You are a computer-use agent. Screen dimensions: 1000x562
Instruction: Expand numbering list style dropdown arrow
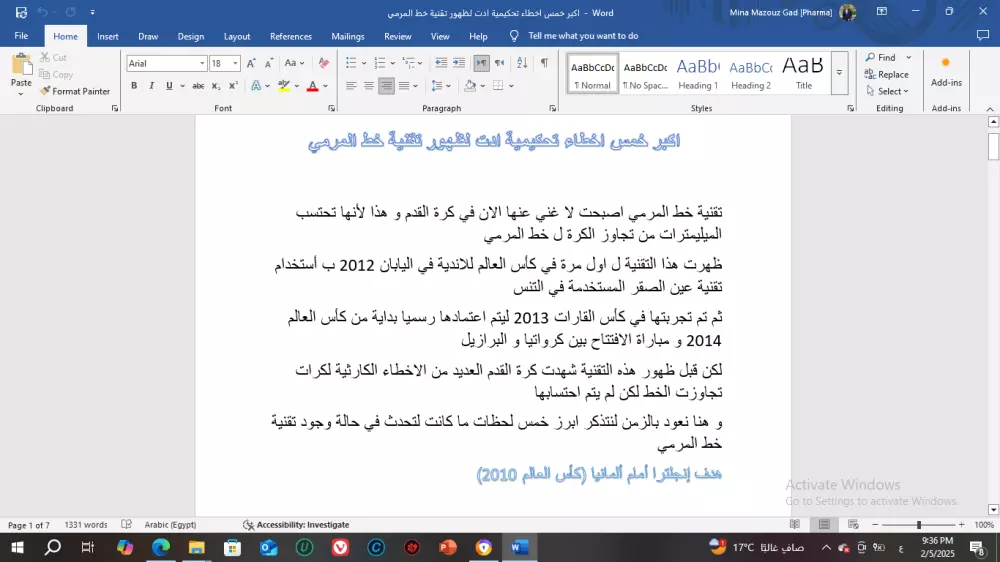click(393, 63)
